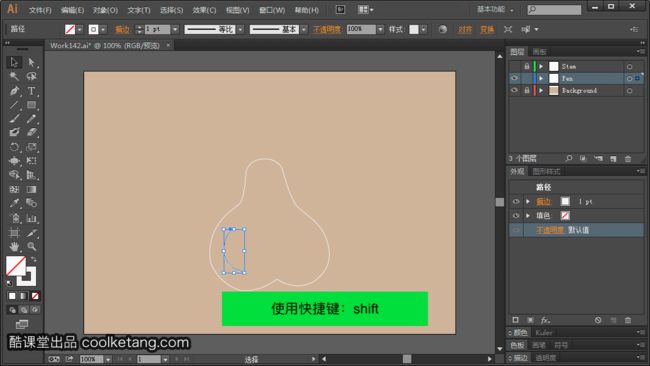The width and height of the screenshot is (650, 366).
Task: Expand the fill row in Appearance panel
Action: (528, 216)
